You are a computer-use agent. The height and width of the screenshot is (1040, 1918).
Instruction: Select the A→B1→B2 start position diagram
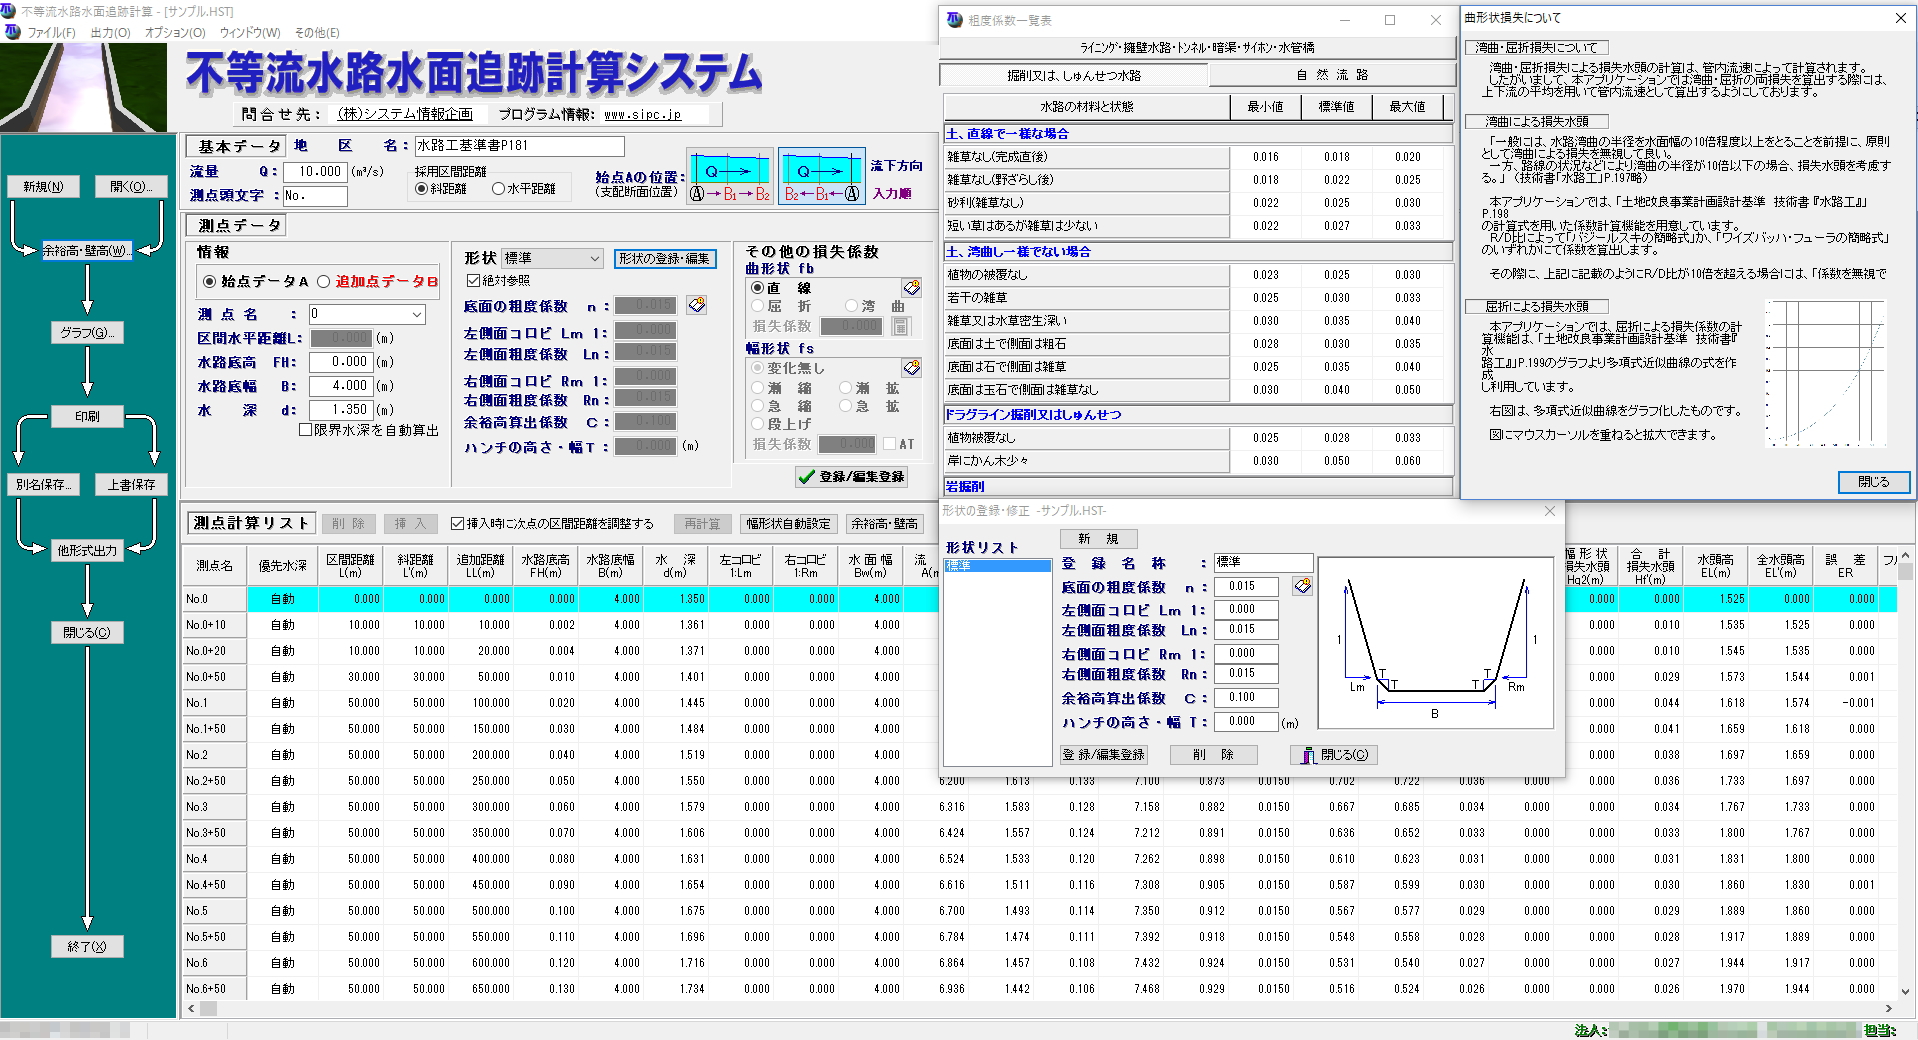(x=730, y=177)
